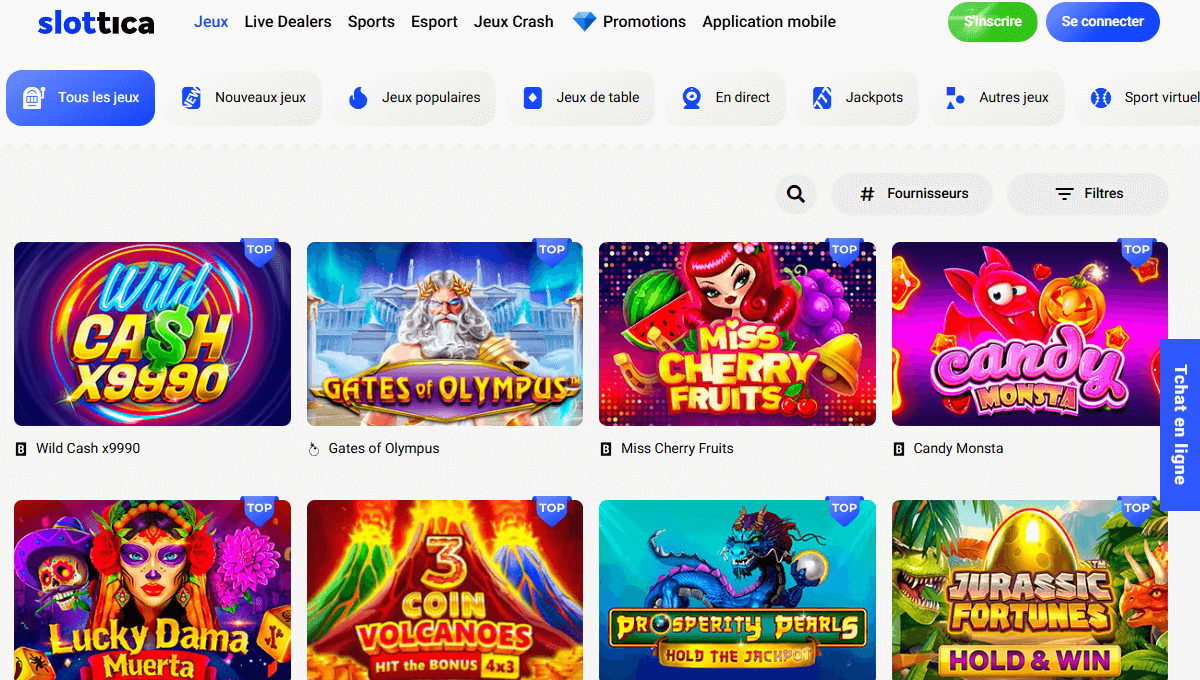1200x680 pixels.
Task: Click the playing card icon for Jeux de table
Action: 533,98
